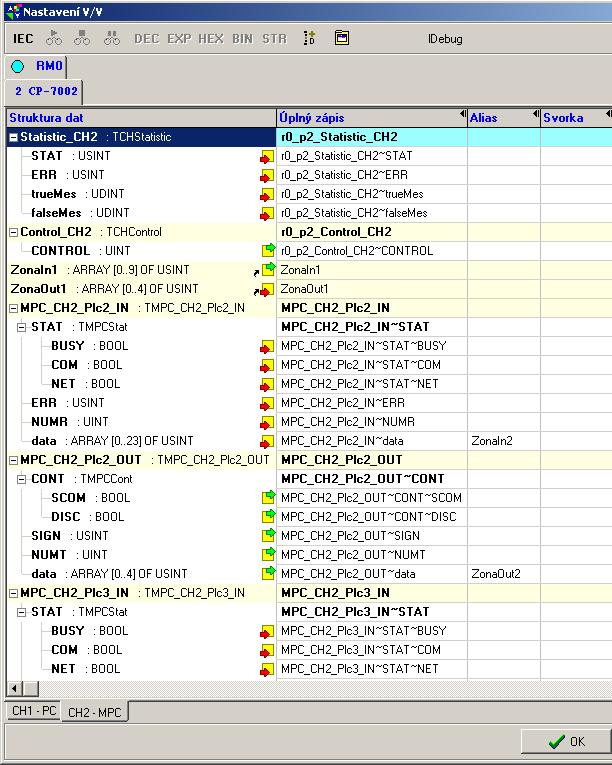This screenshot has height=765, width=612.
Task: Click the Struktura dat column header
Action: pos(141,118)
